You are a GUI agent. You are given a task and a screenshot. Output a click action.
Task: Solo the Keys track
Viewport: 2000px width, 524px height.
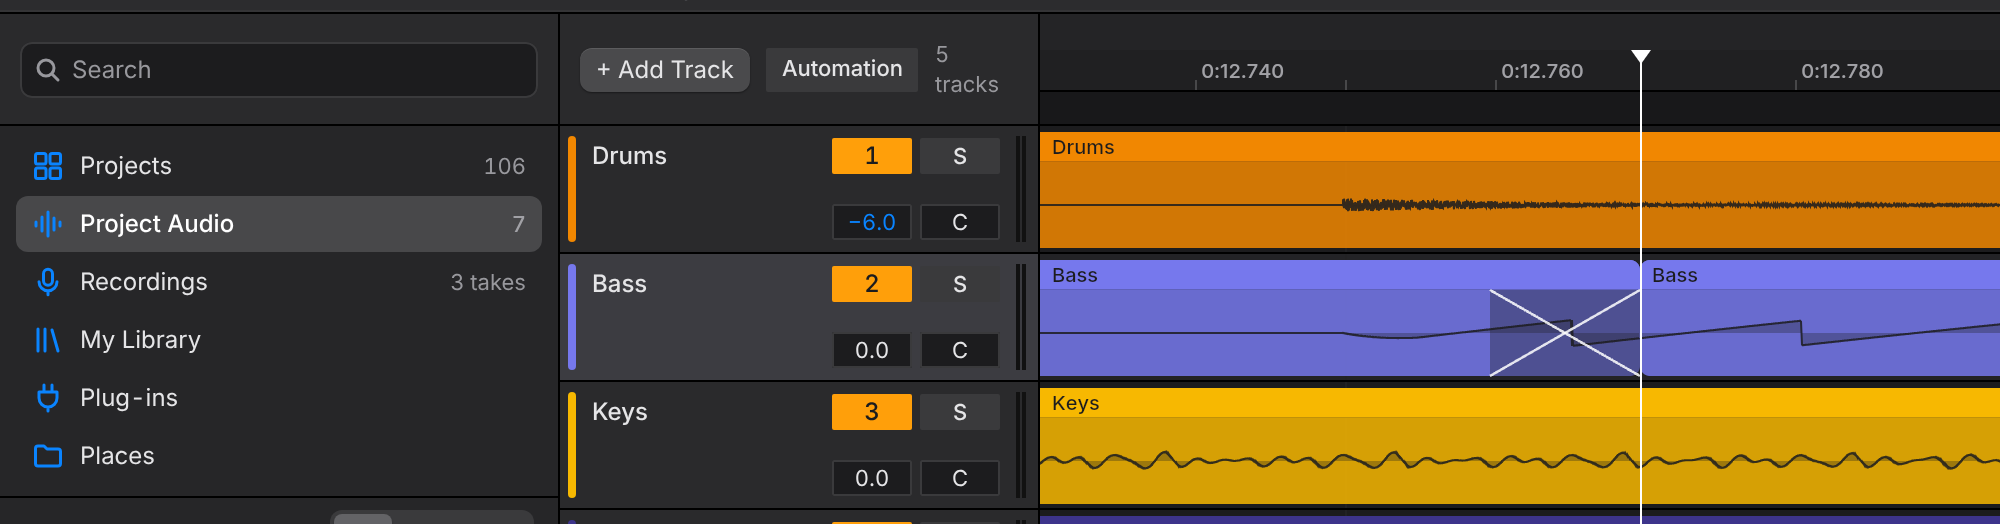pyautogui.click(x=960, y=412)
